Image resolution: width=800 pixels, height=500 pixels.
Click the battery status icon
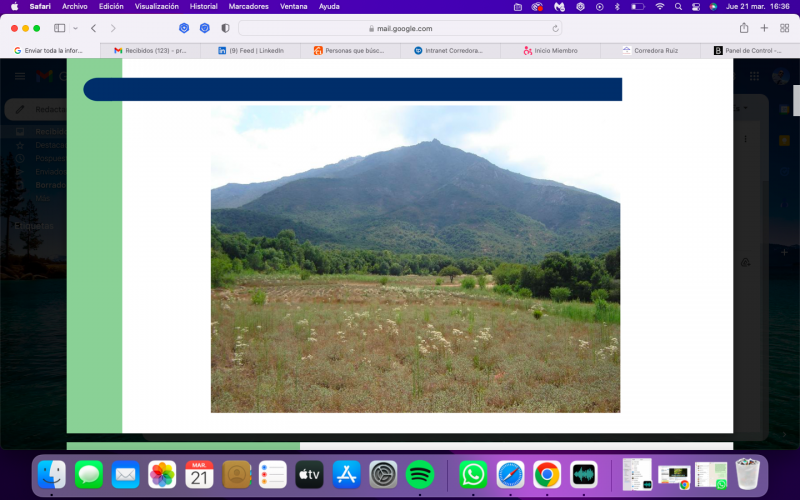coord(637,7)
